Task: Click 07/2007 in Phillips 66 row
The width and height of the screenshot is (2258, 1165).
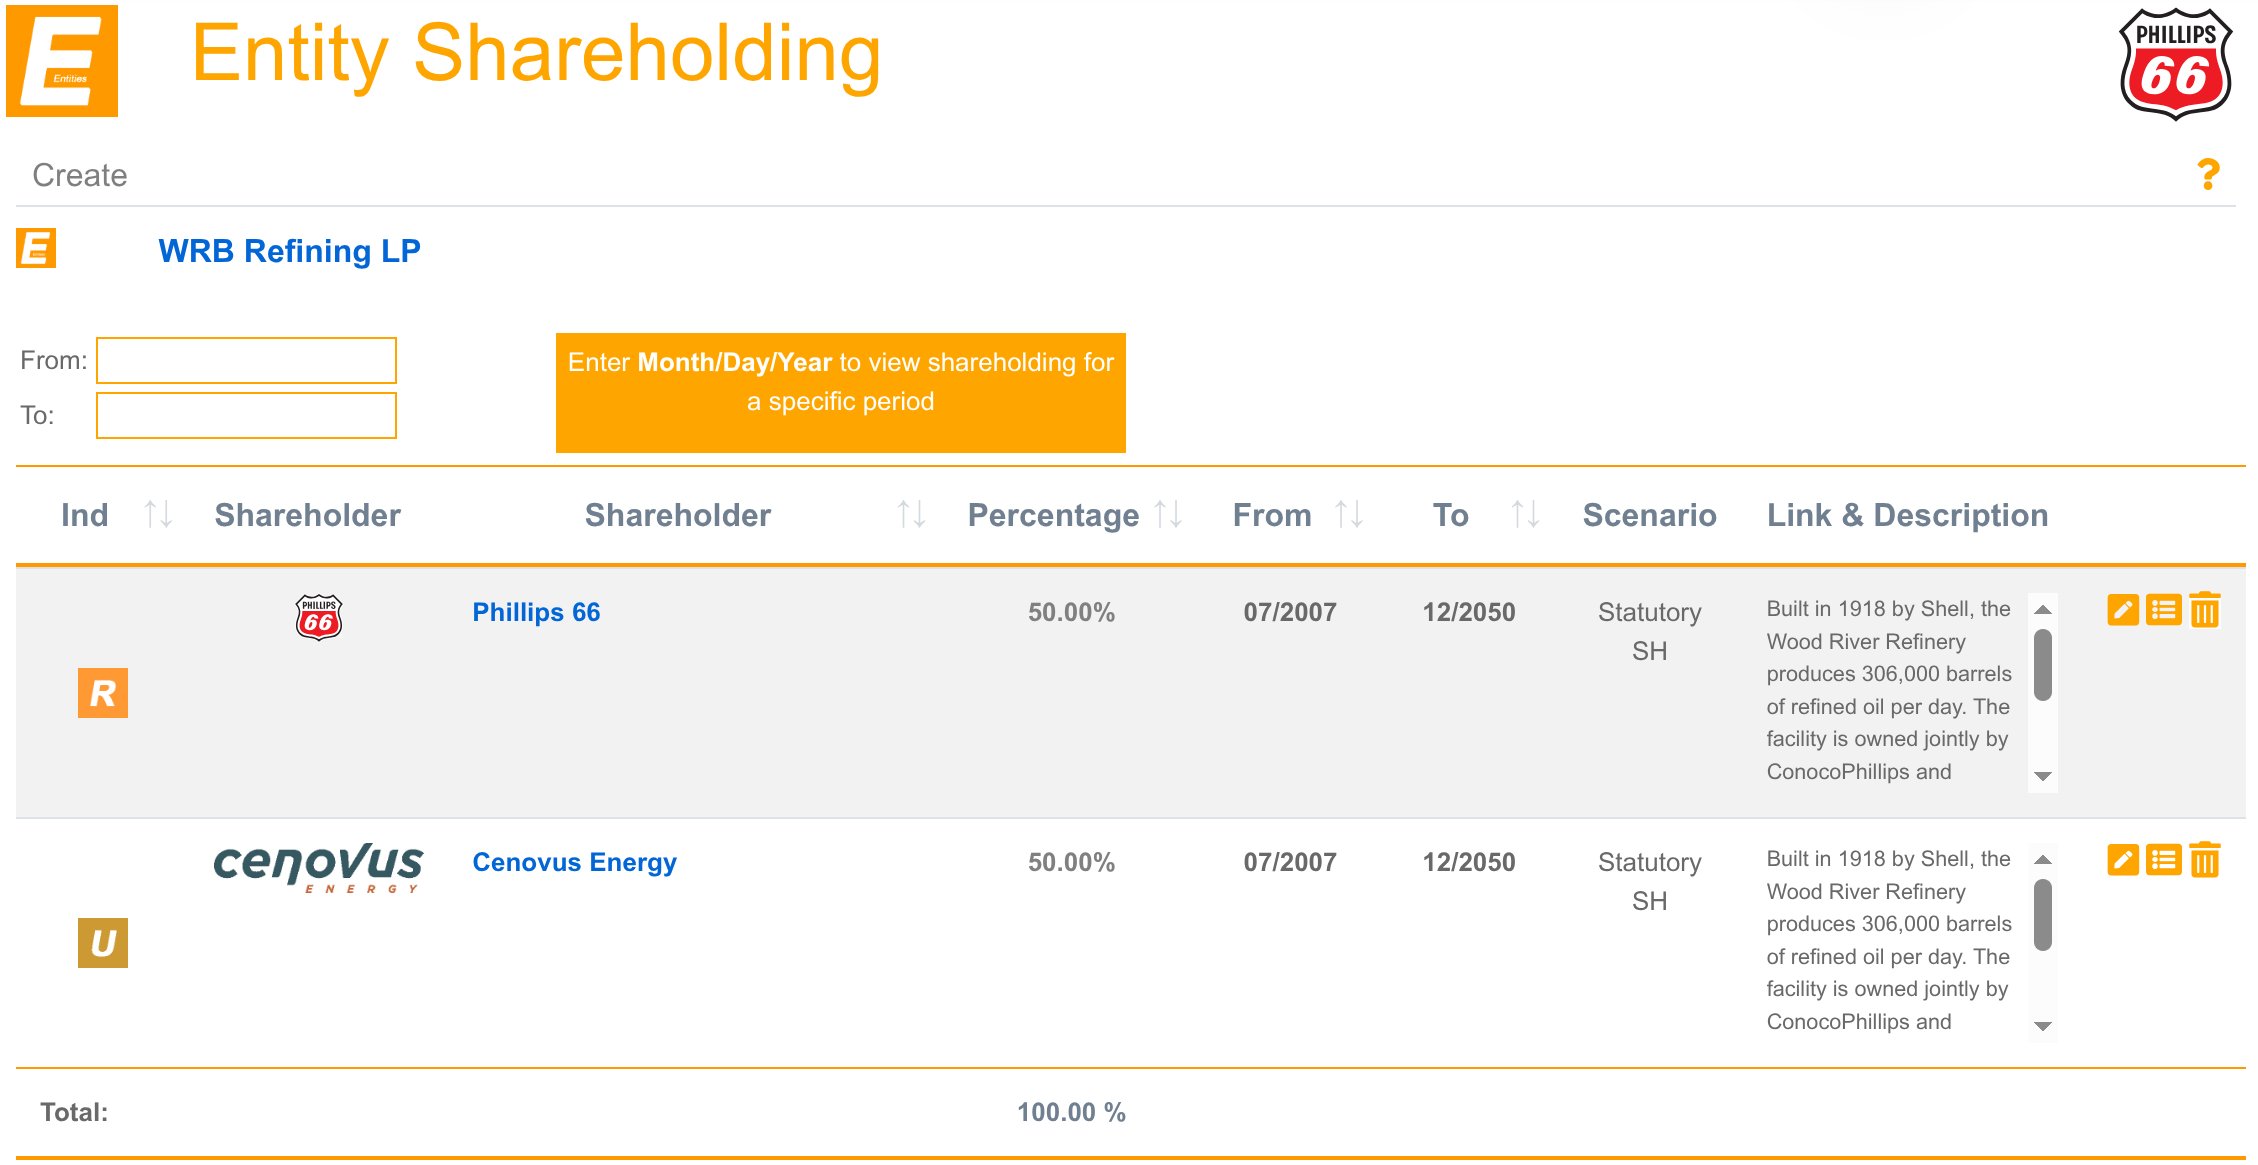Action: pyautogui.click(x=1290, y=612)
